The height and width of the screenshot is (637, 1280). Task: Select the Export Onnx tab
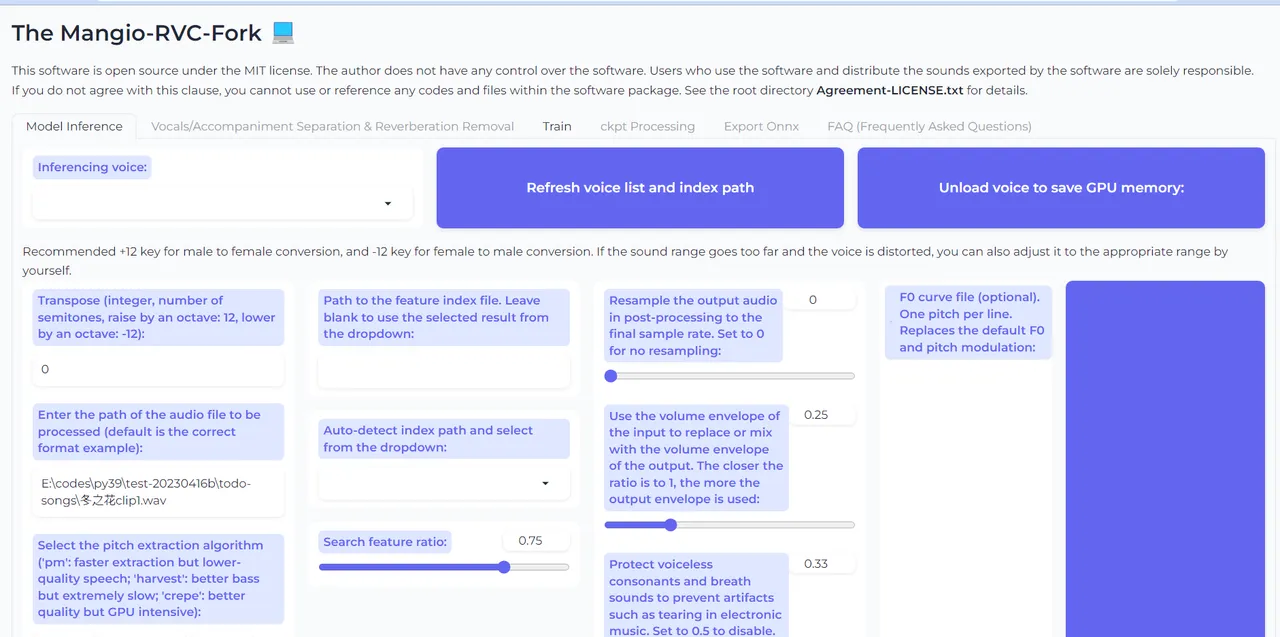click(x=761, y=127)
